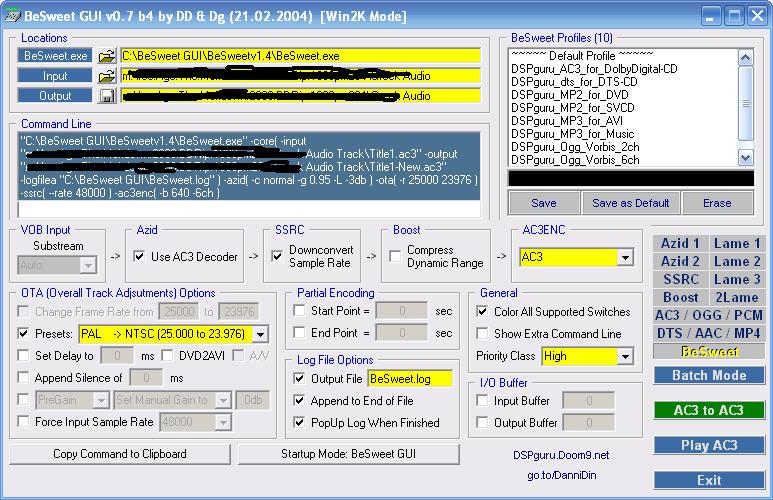Image resolution: width=773 pixels, height=500 pixels.
Task: Click Startup Mode: BeSweet GUI button
Action: (349, 454)
